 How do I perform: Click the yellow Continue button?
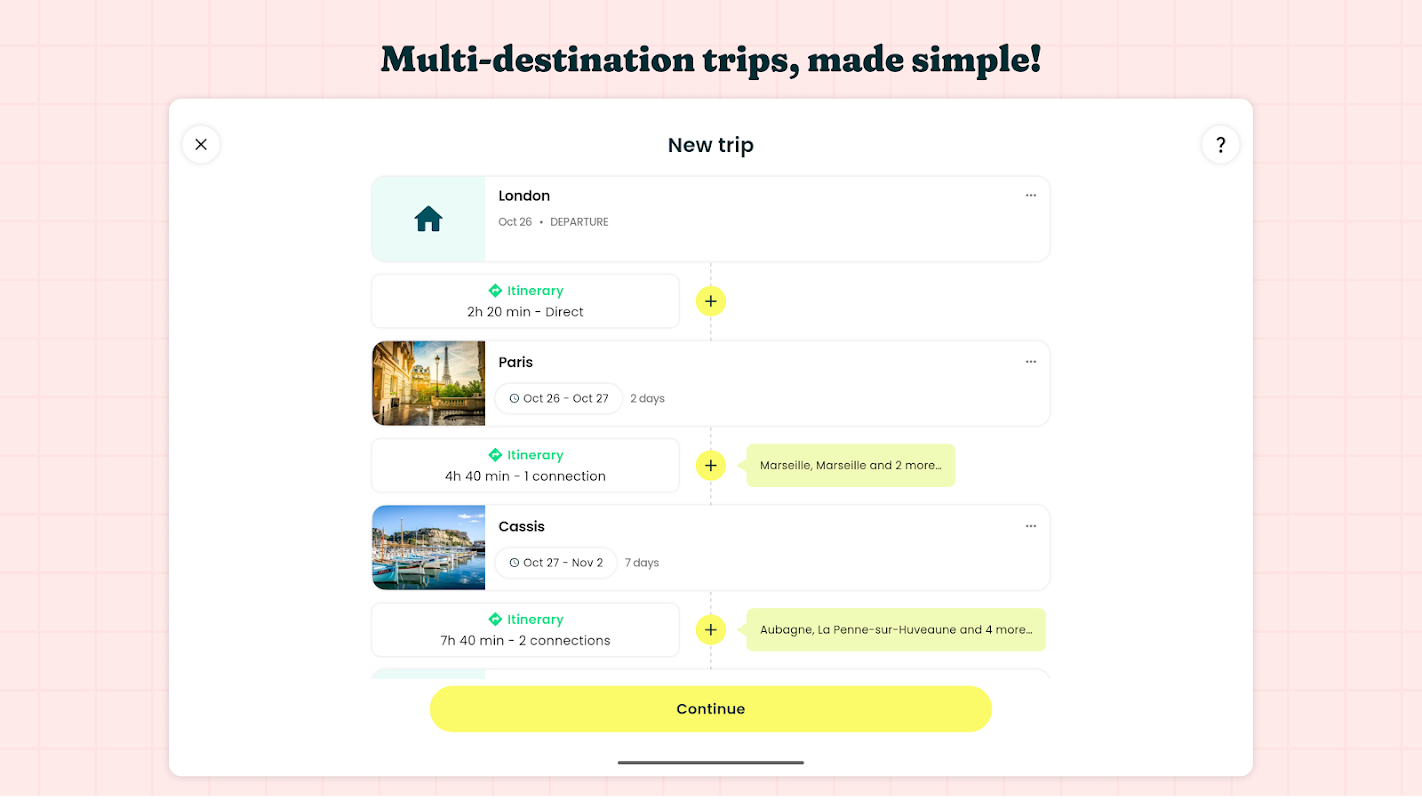point(710,709)
